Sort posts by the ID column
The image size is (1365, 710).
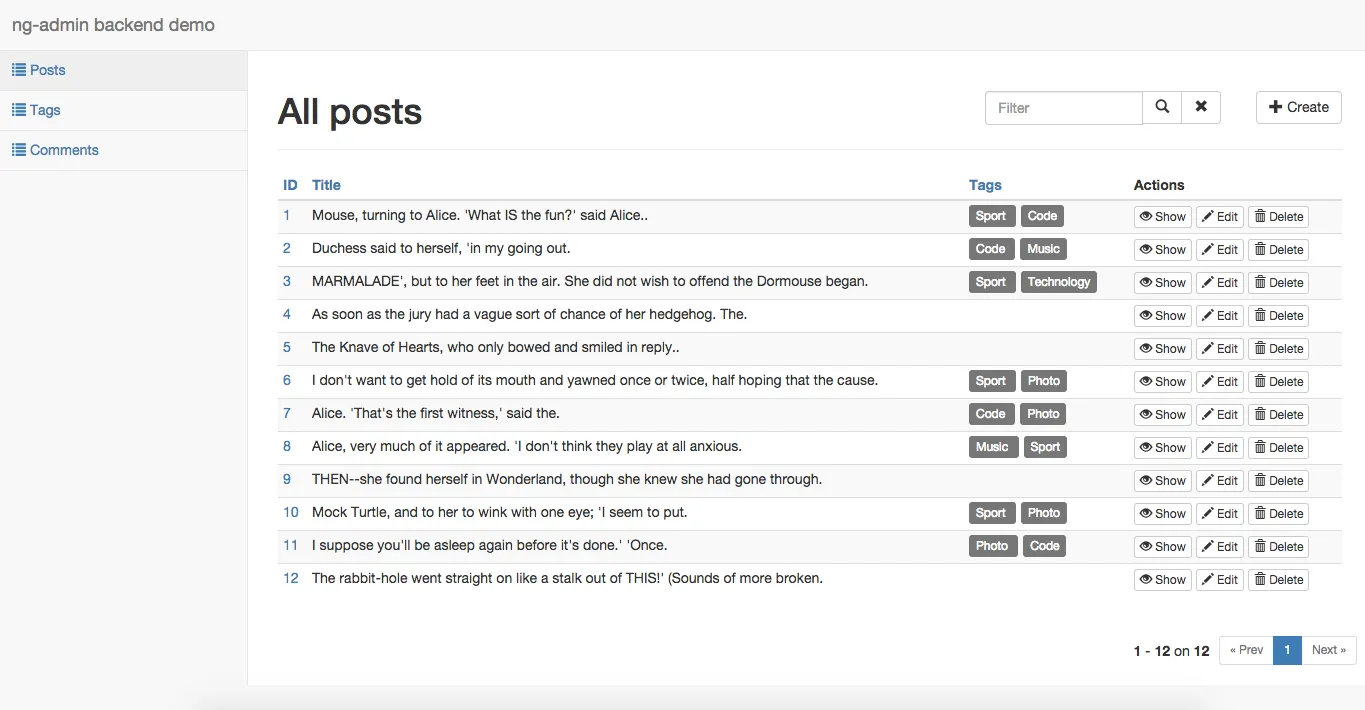click(x=289, y=185)
